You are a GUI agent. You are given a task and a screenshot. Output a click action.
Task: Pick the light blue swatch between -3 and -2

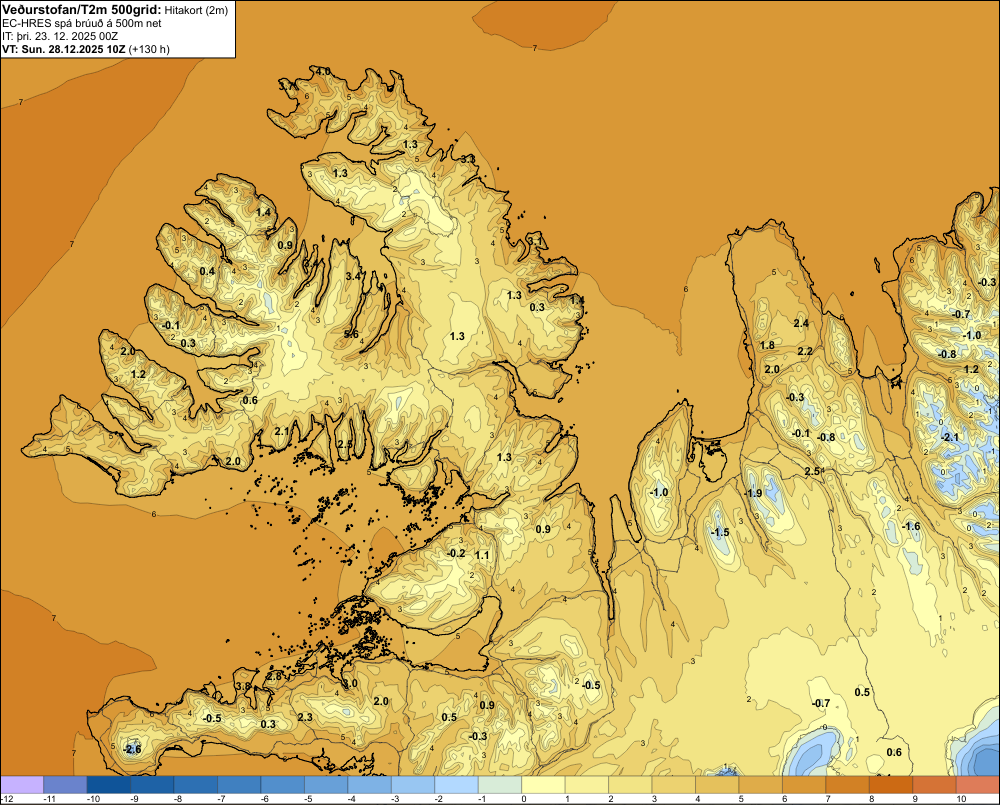tap(413, 785)
